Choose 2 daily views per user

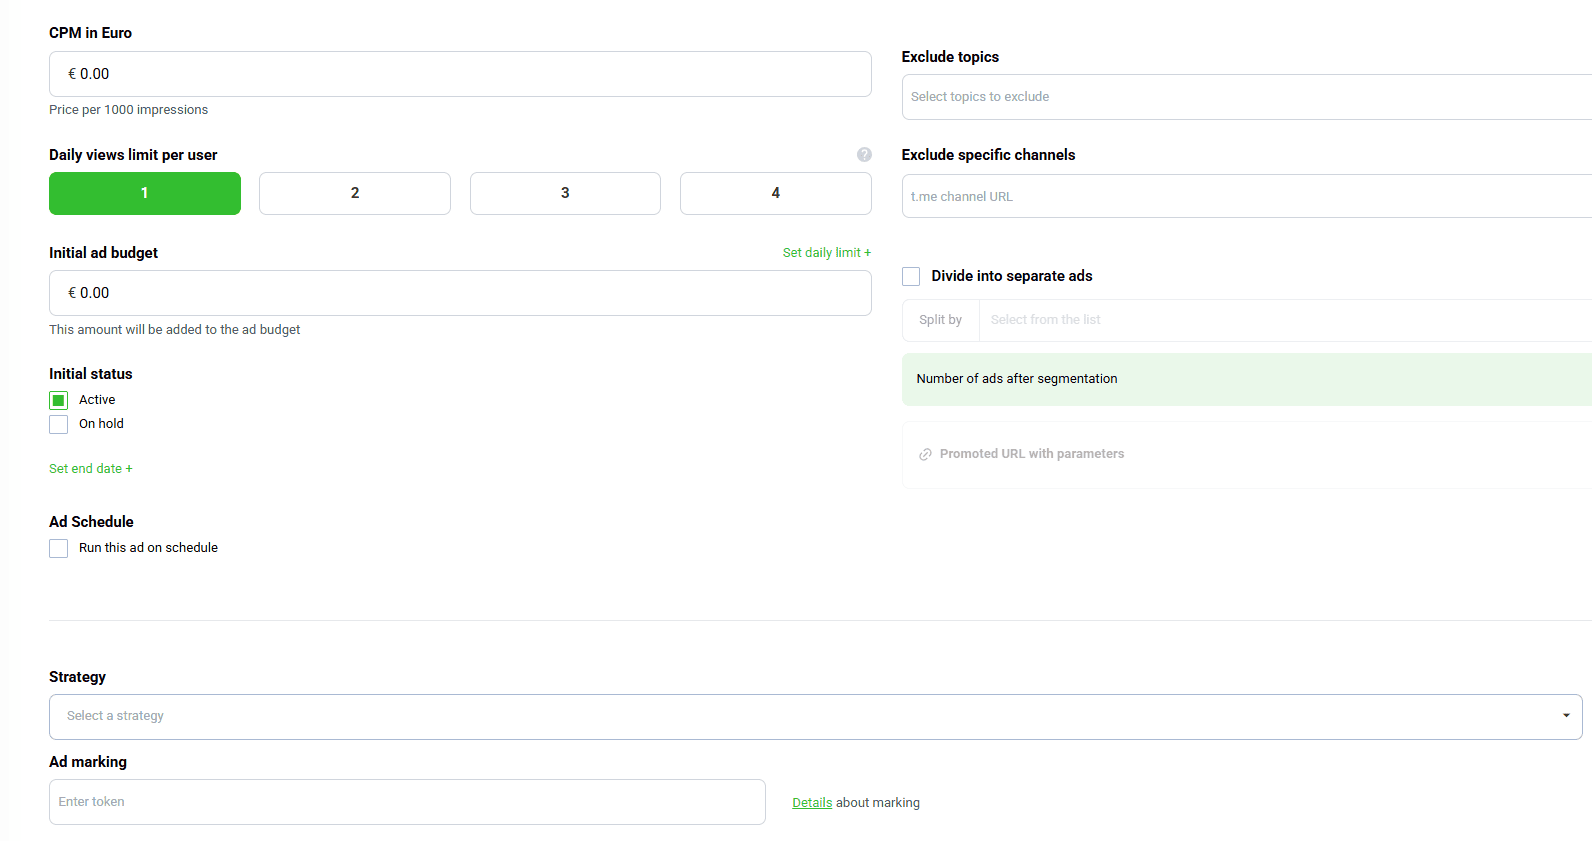[355, 193]
